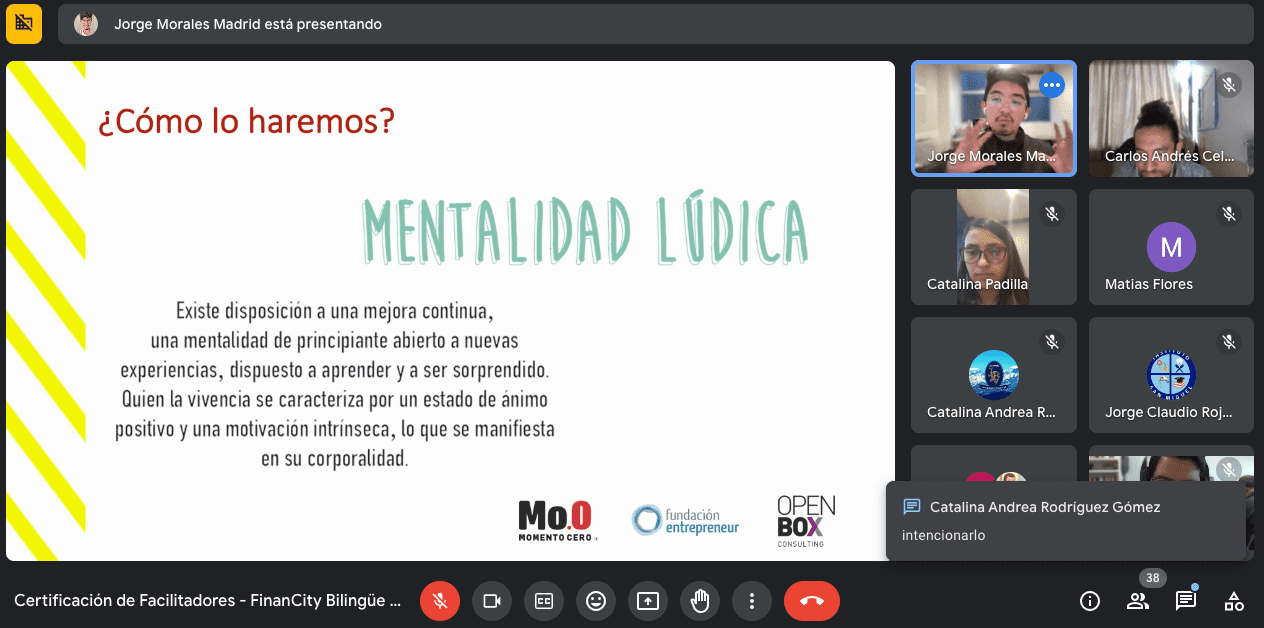Screen dimensions: 1264x628
Task: Open the emoji reactions picker
Action: tap(596, 601)
